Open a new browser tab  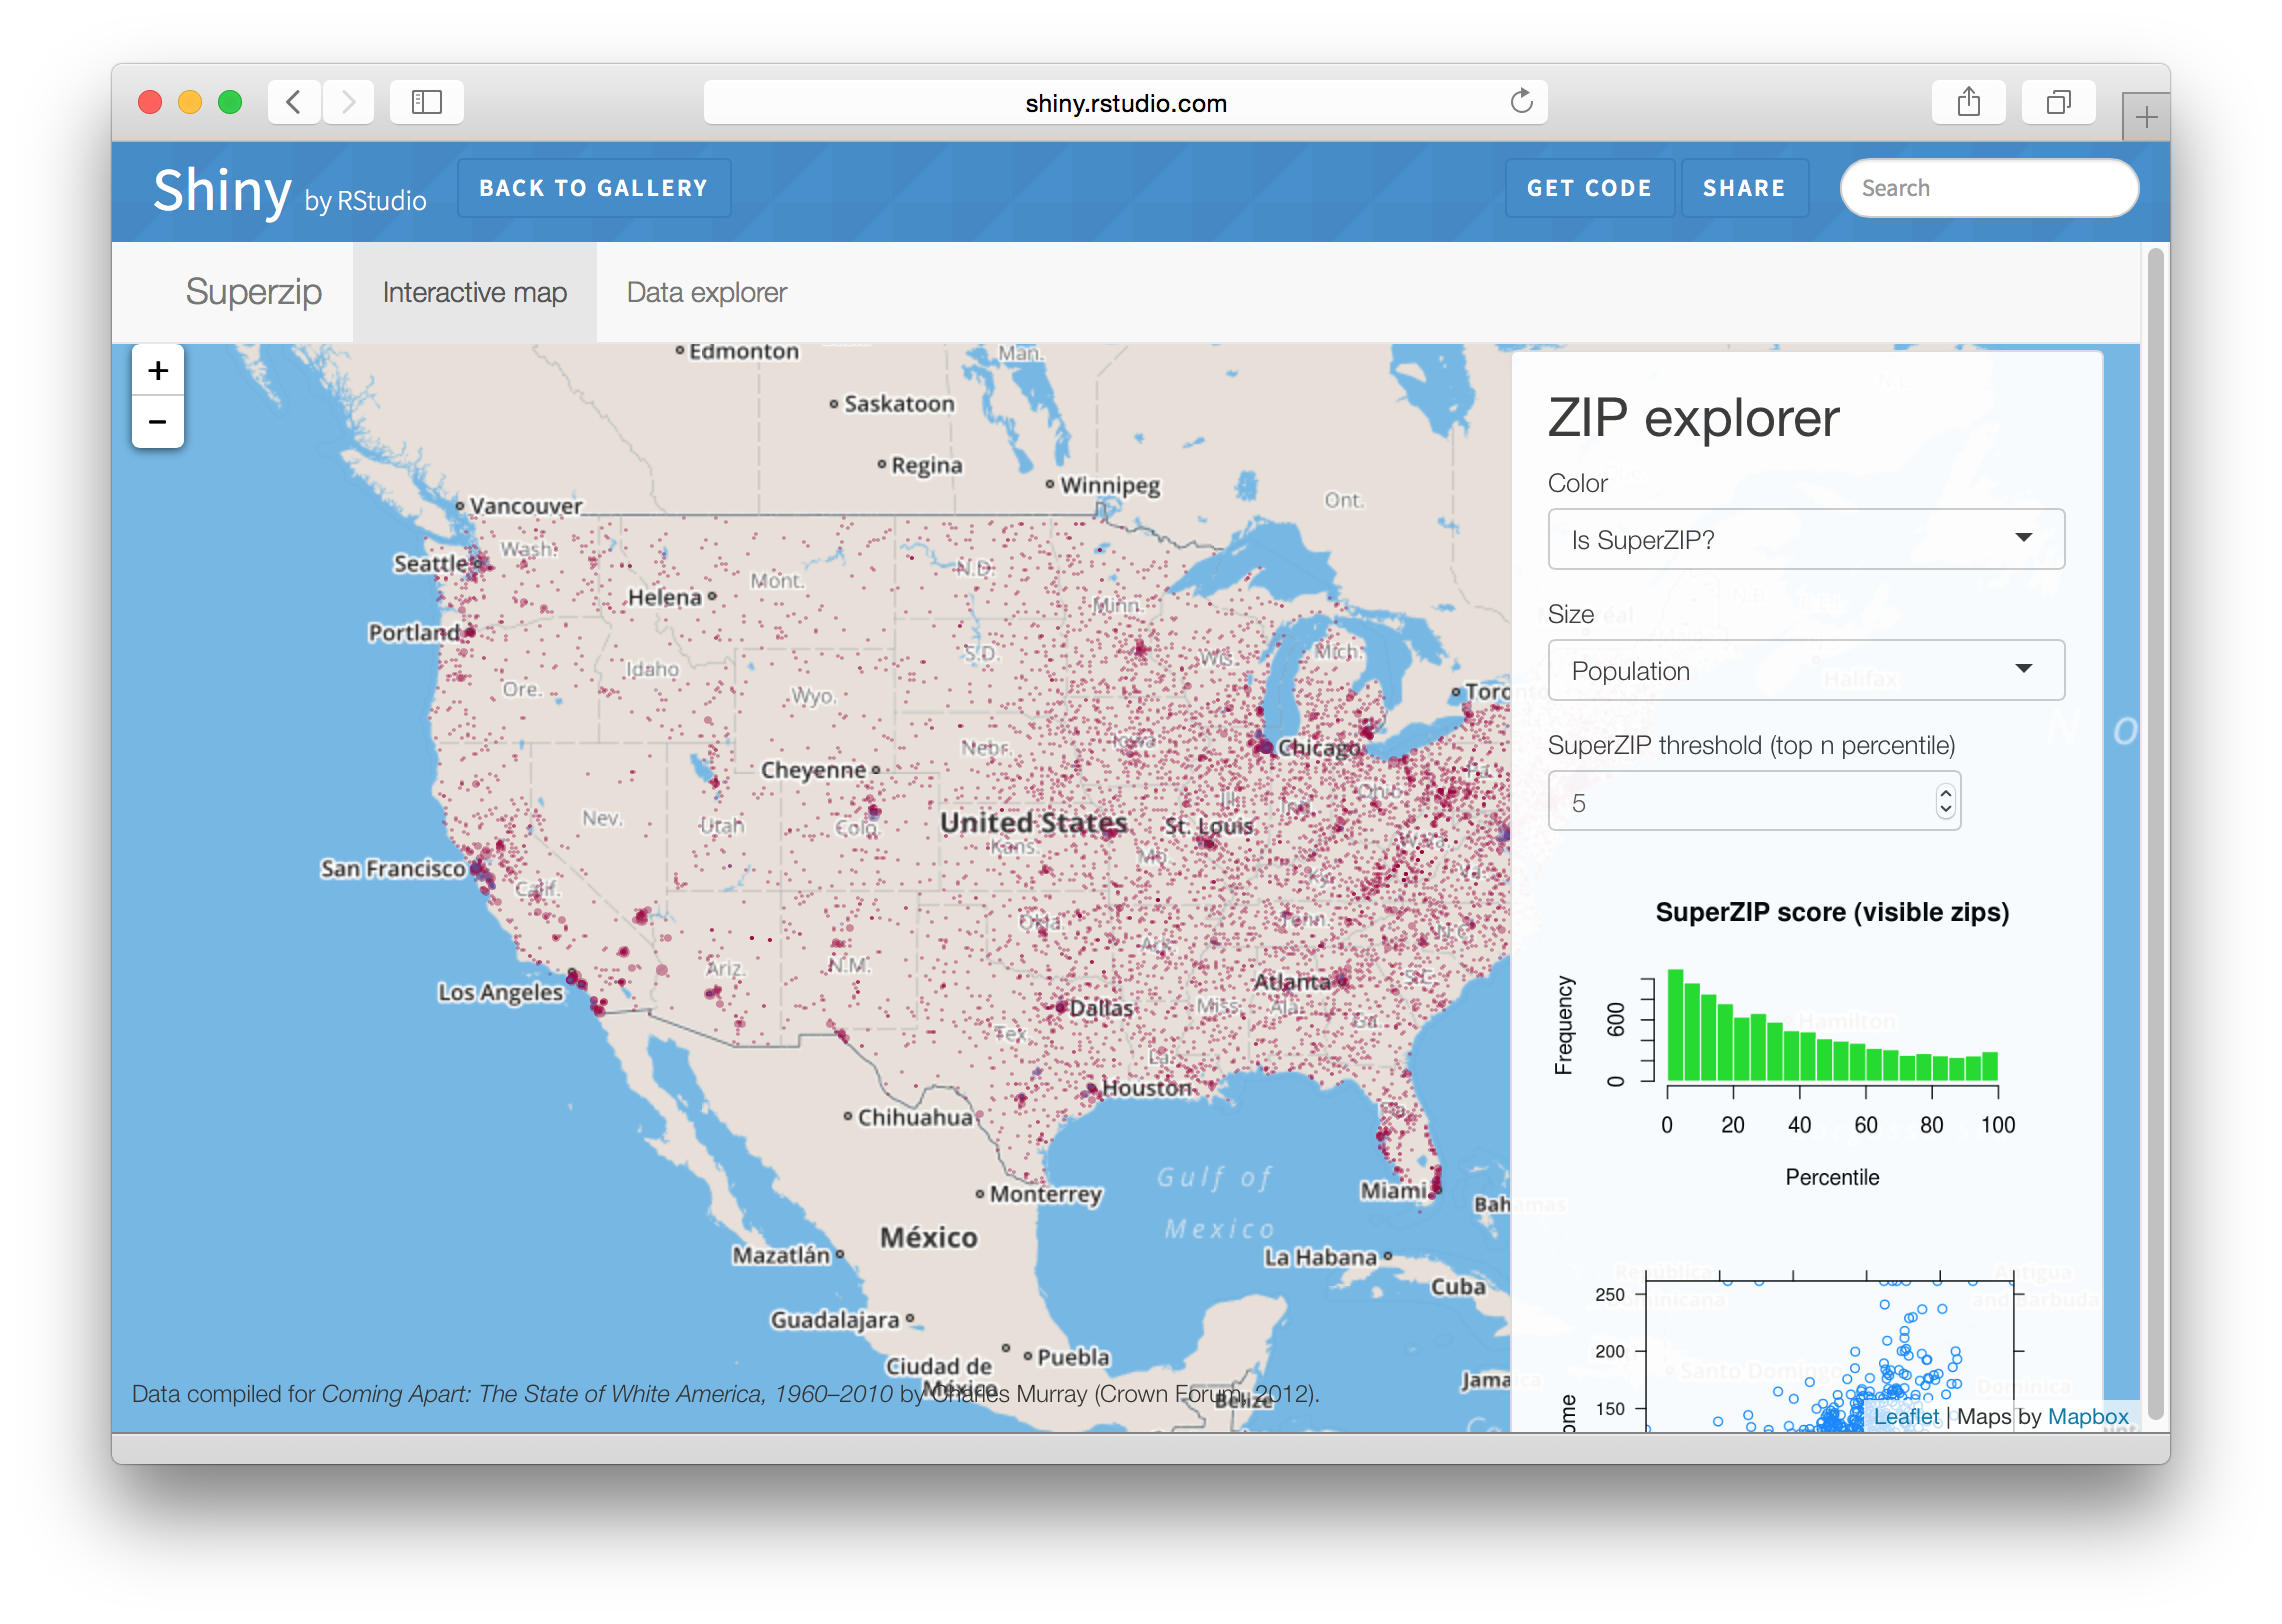tap(2144, 117)
